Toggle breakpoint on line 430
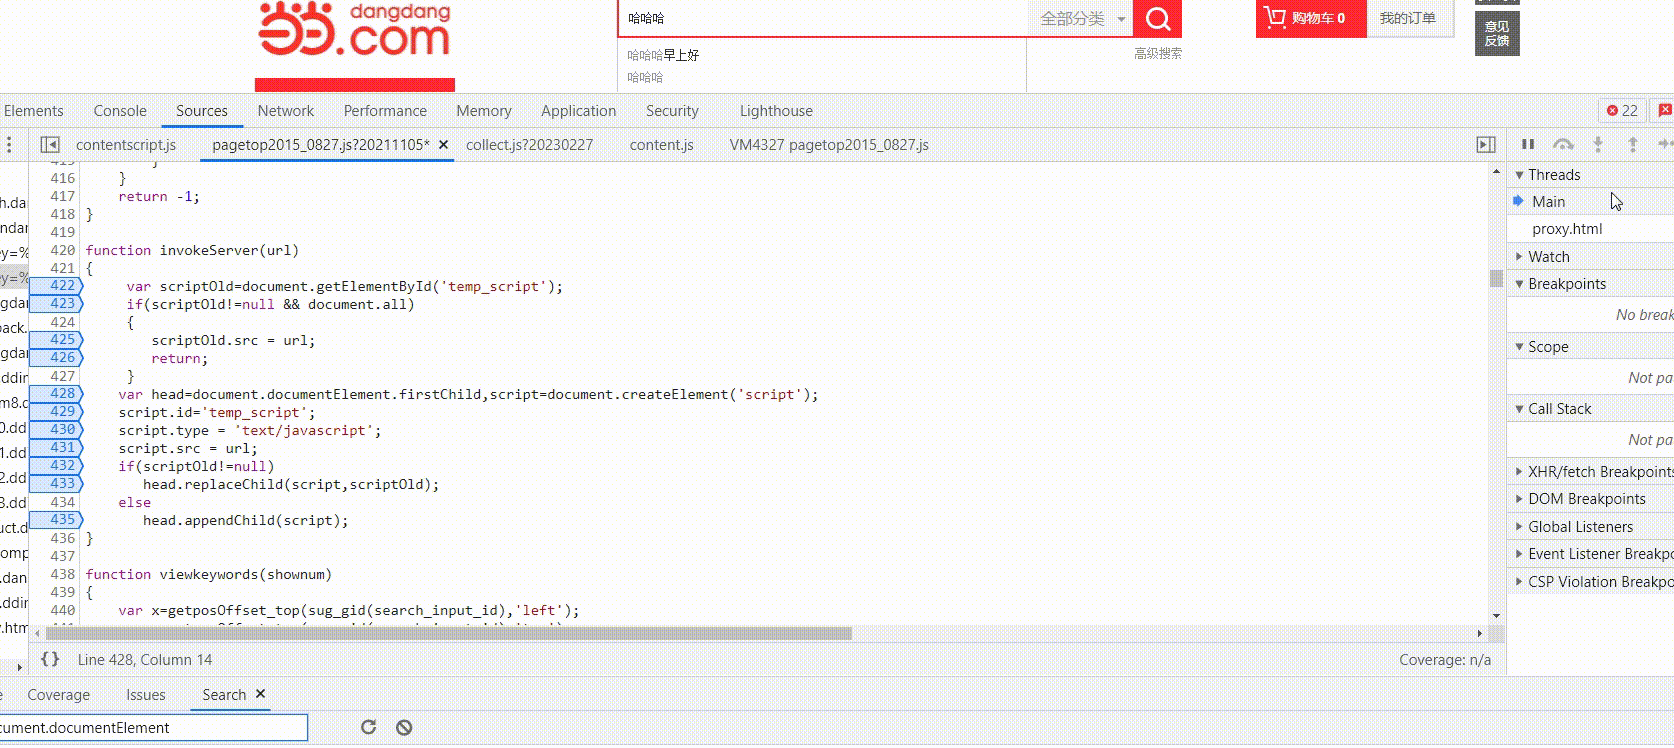 [57, 430]
